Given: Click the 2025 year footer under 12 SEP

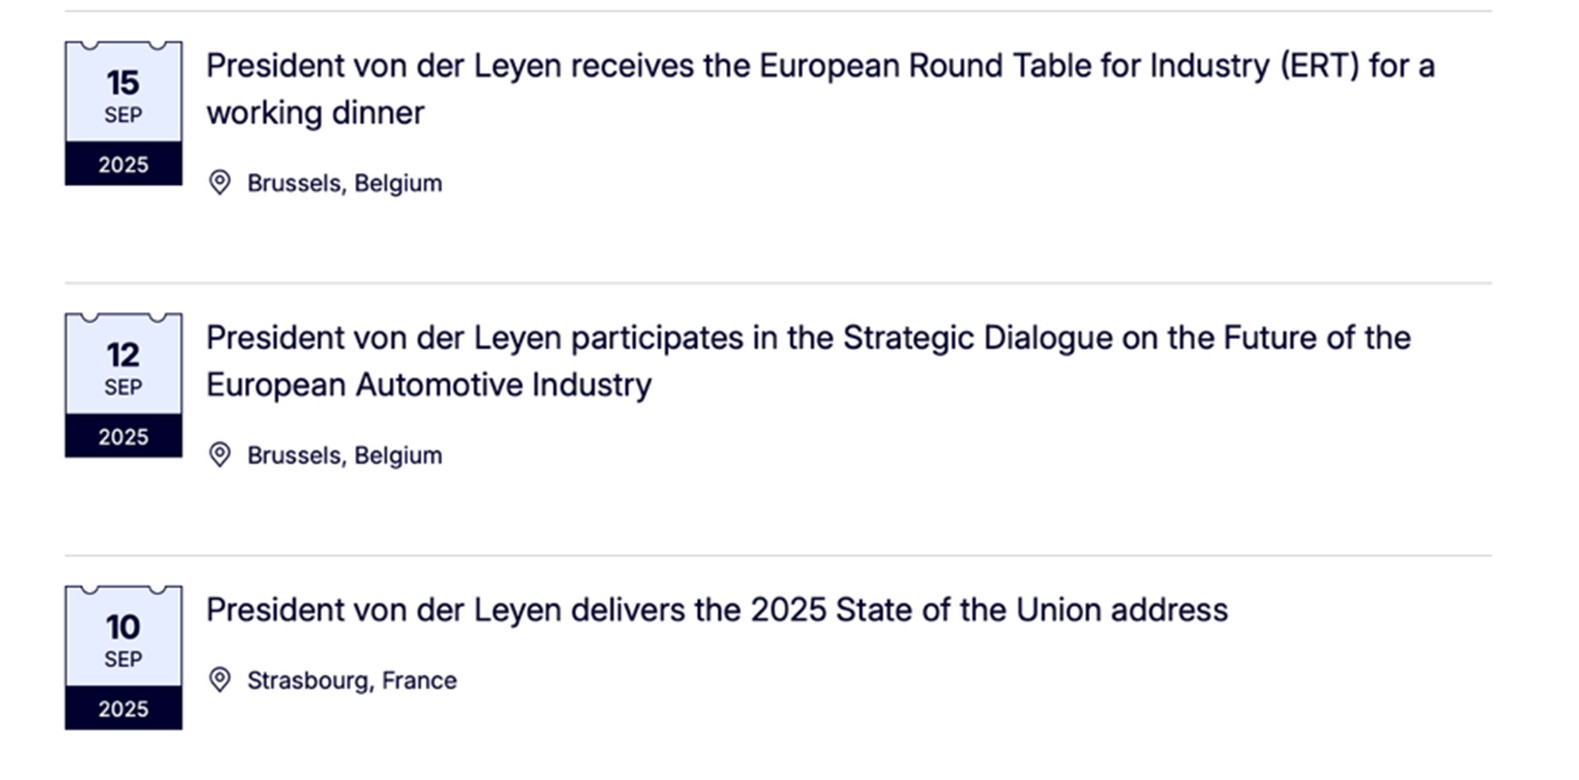Looking at the screenshot, I should pos(123,437).
